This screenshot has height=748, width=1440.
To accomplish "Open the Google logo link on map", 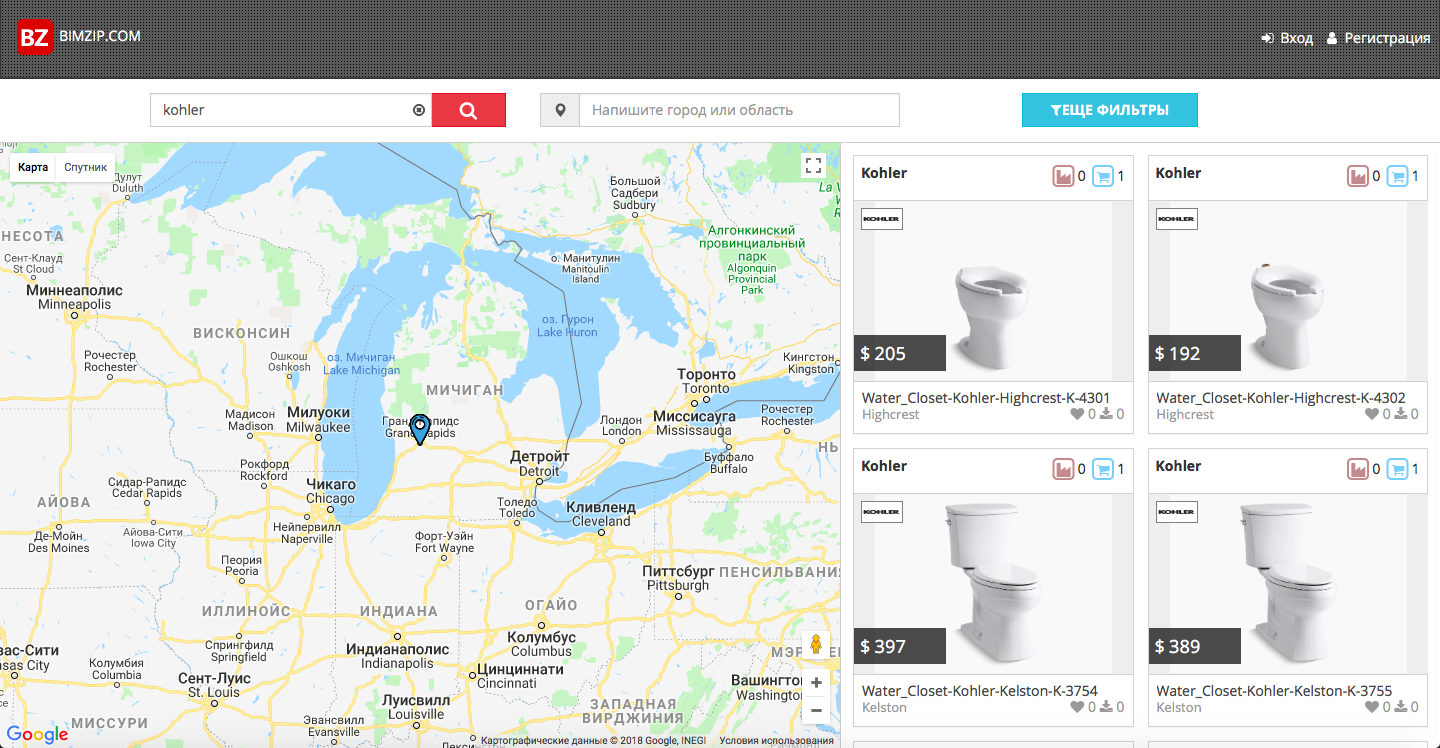I will click(37, 735).
